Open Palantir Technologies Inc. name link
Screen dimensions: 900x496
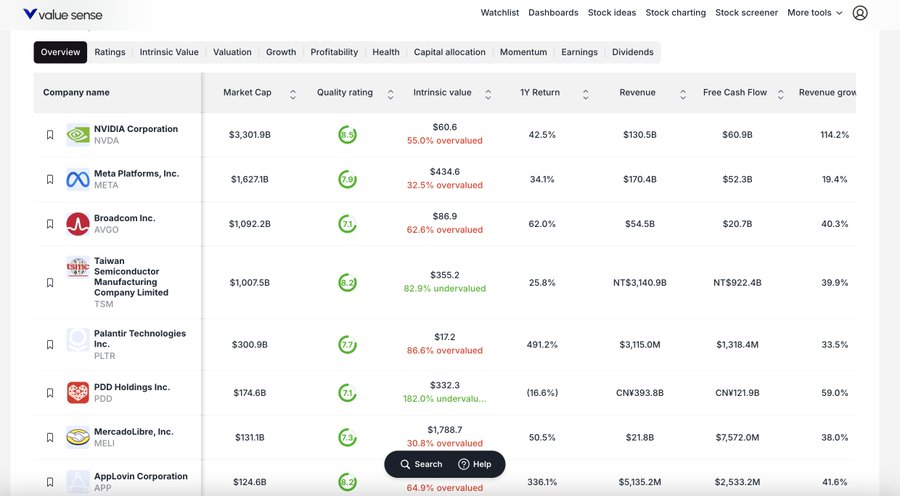140,339
